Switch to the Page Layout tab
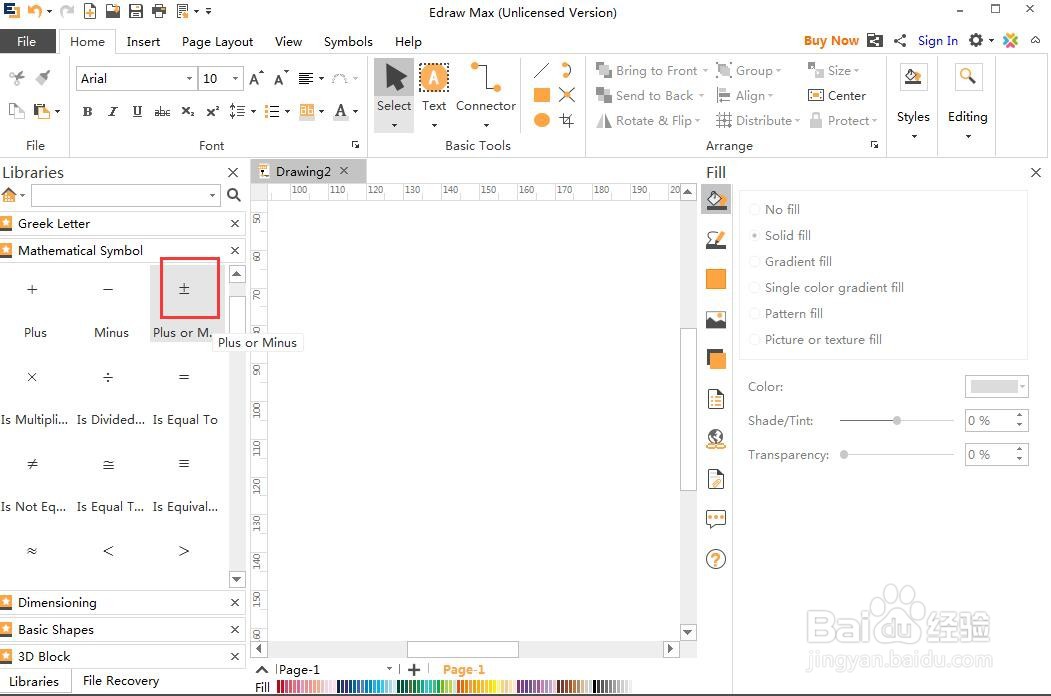Image resolution: width=1051 pixels, height=696 pixels. click(x=217, y=42)
